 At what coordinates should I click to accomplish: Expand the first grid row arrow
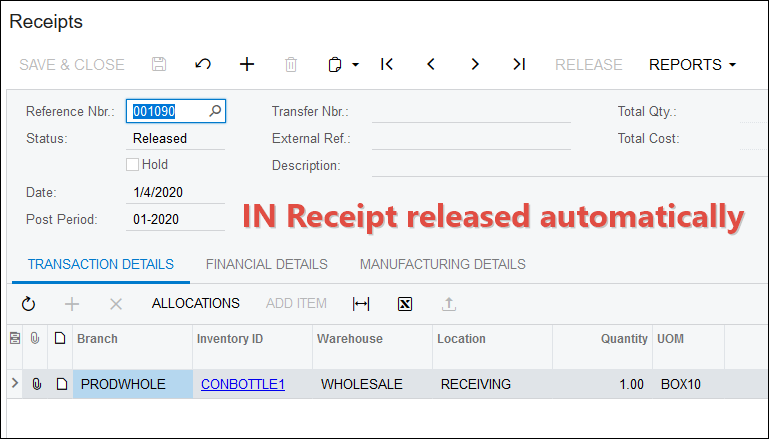click(x=14, y=383)
